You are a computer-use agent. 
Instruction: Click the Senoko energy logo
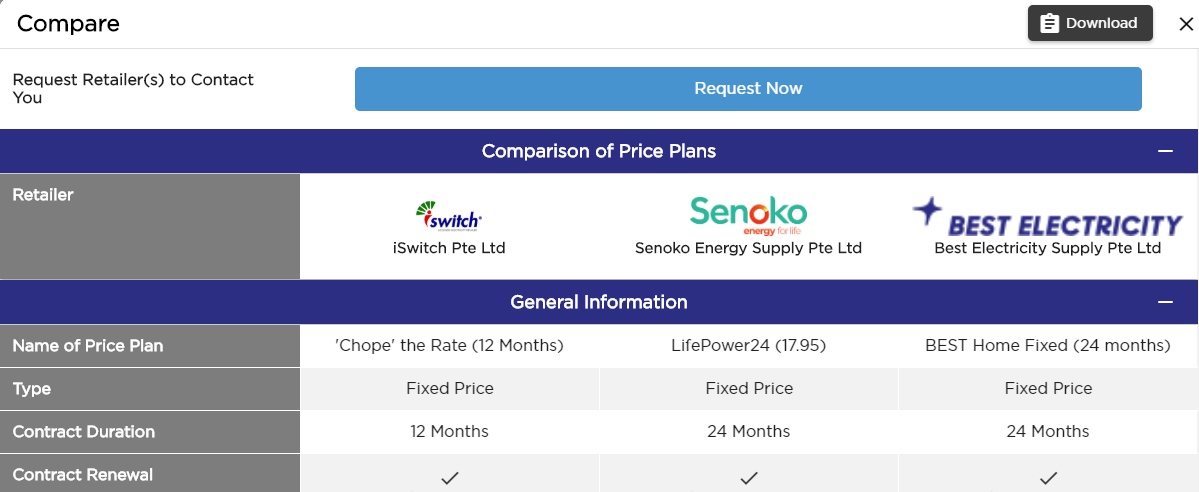[748, 213]
